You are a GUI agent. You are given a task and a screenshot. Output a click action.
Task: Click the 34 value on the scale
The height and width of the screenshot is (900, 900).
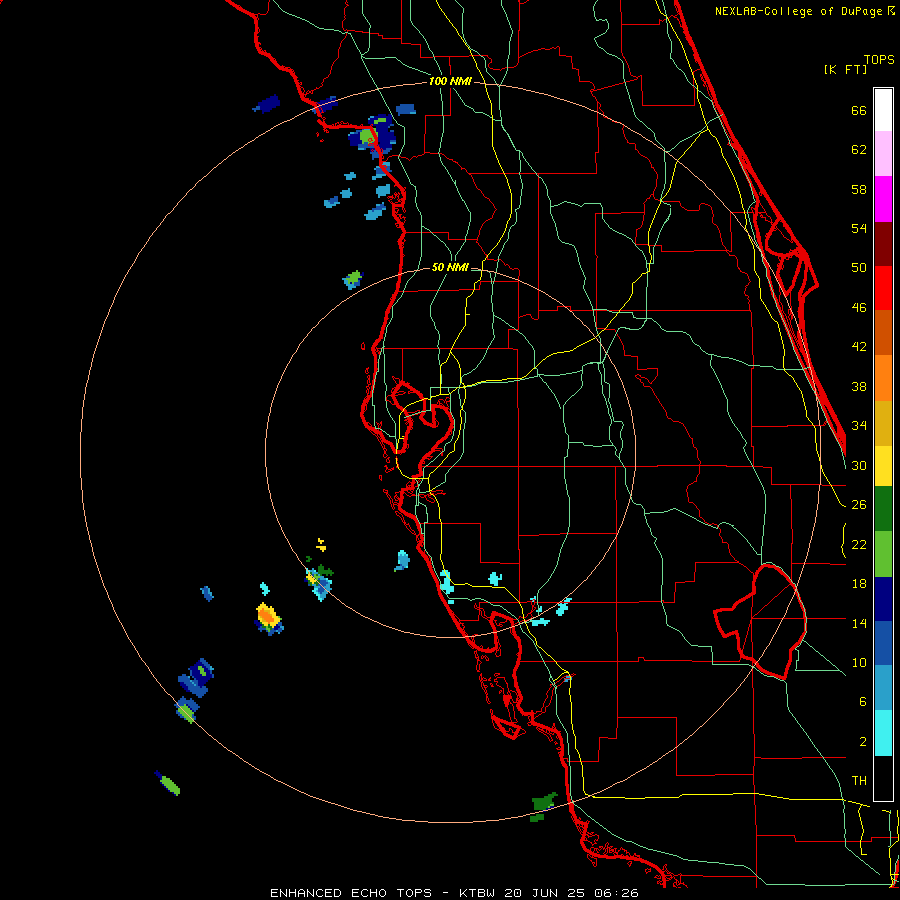[858, 426]
